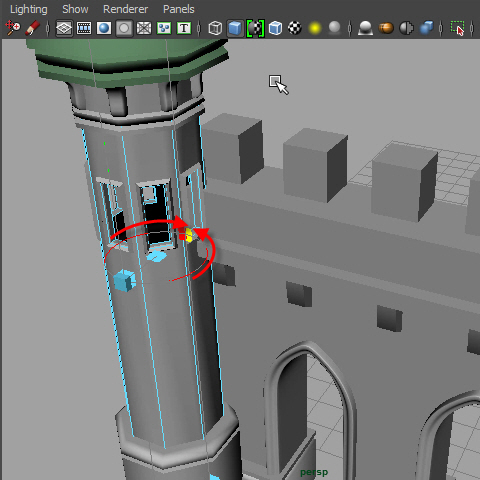The width and height of the screenshot is (480, 480).
Task: Enable Textured checkered sphere icon
Action: point(295,28)
